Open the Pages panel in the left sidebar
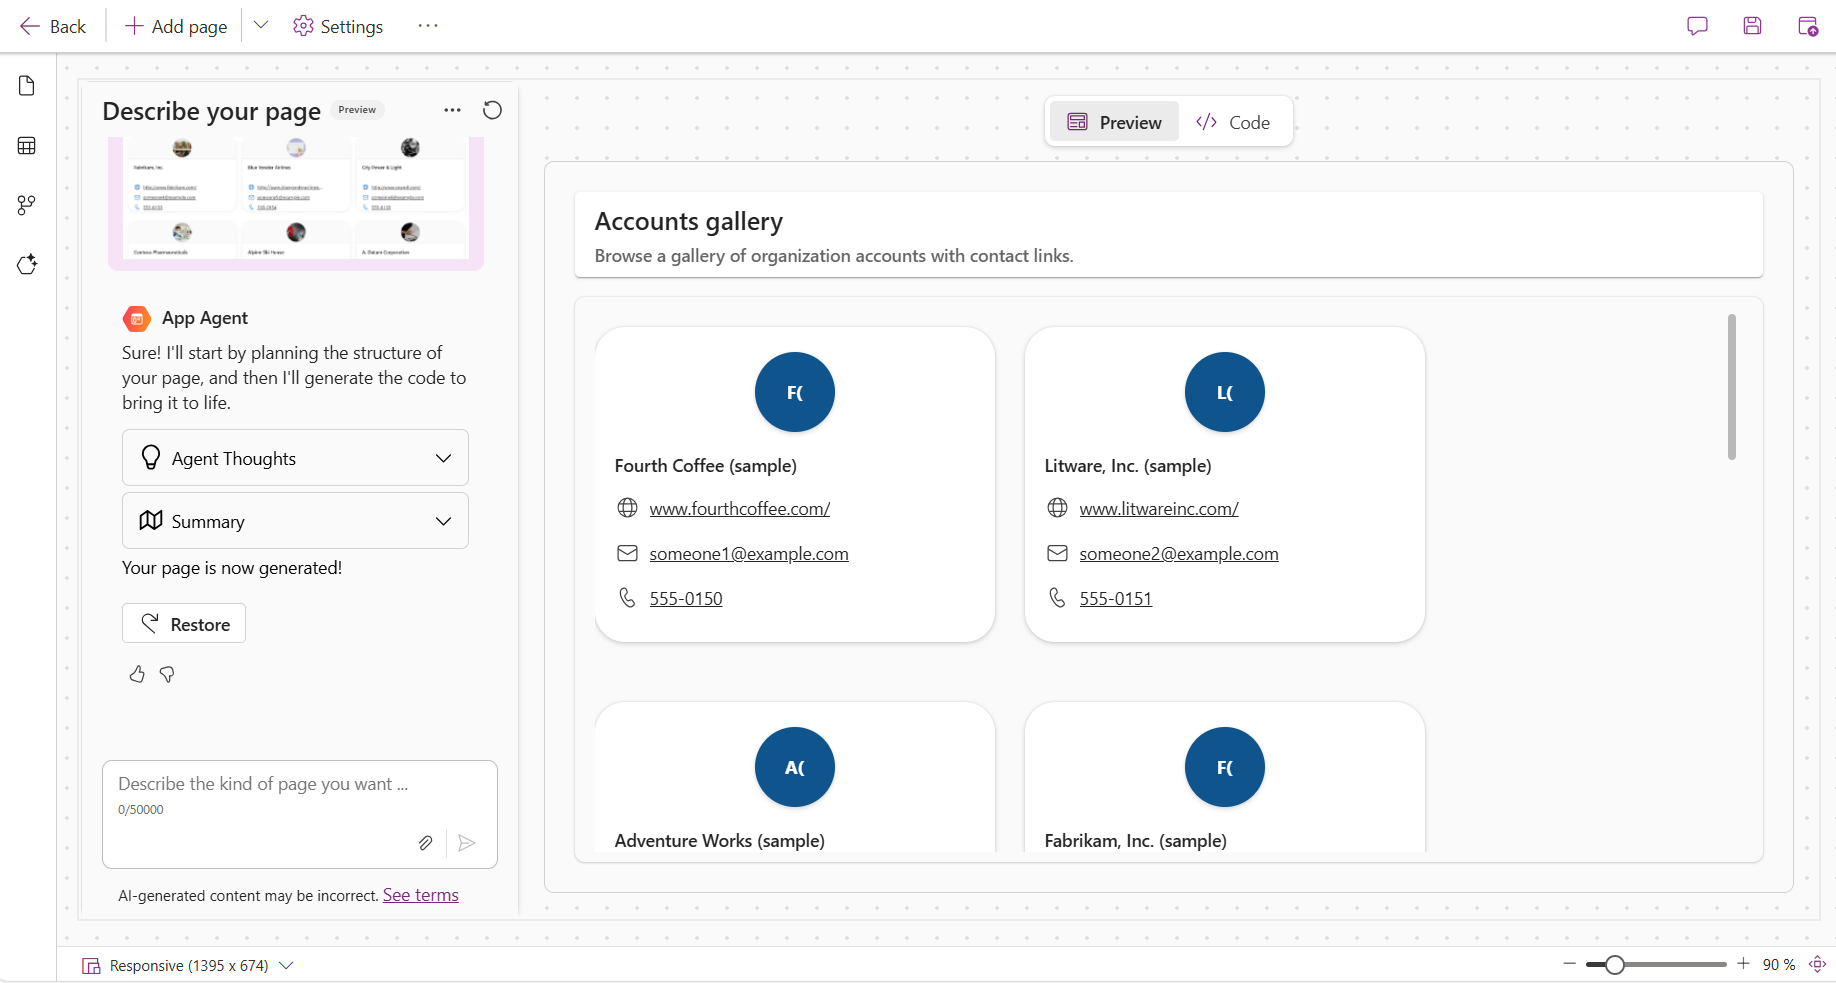1836x983 pixels. pos(26,85)
